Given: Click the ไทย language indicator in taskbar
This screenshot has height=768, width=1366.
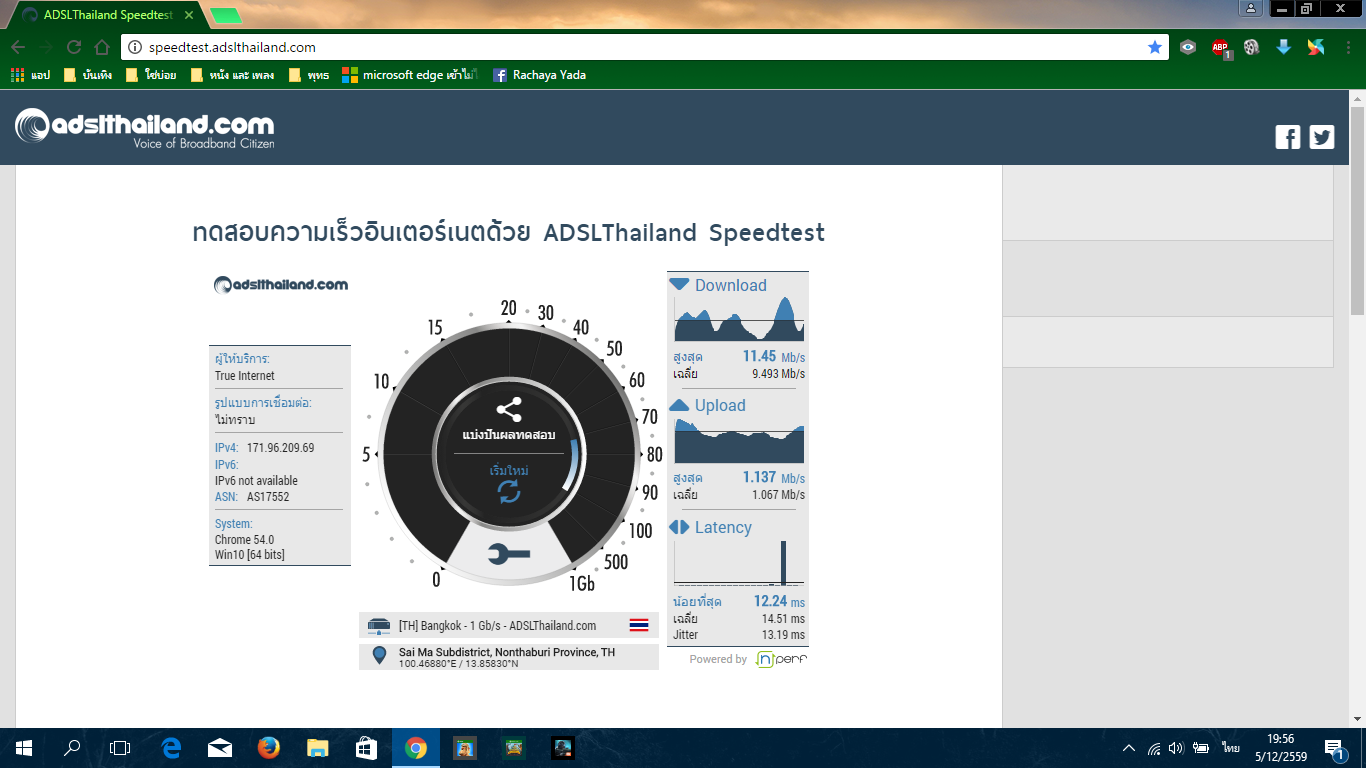Looking at the screenshot, I should 1231,748.
